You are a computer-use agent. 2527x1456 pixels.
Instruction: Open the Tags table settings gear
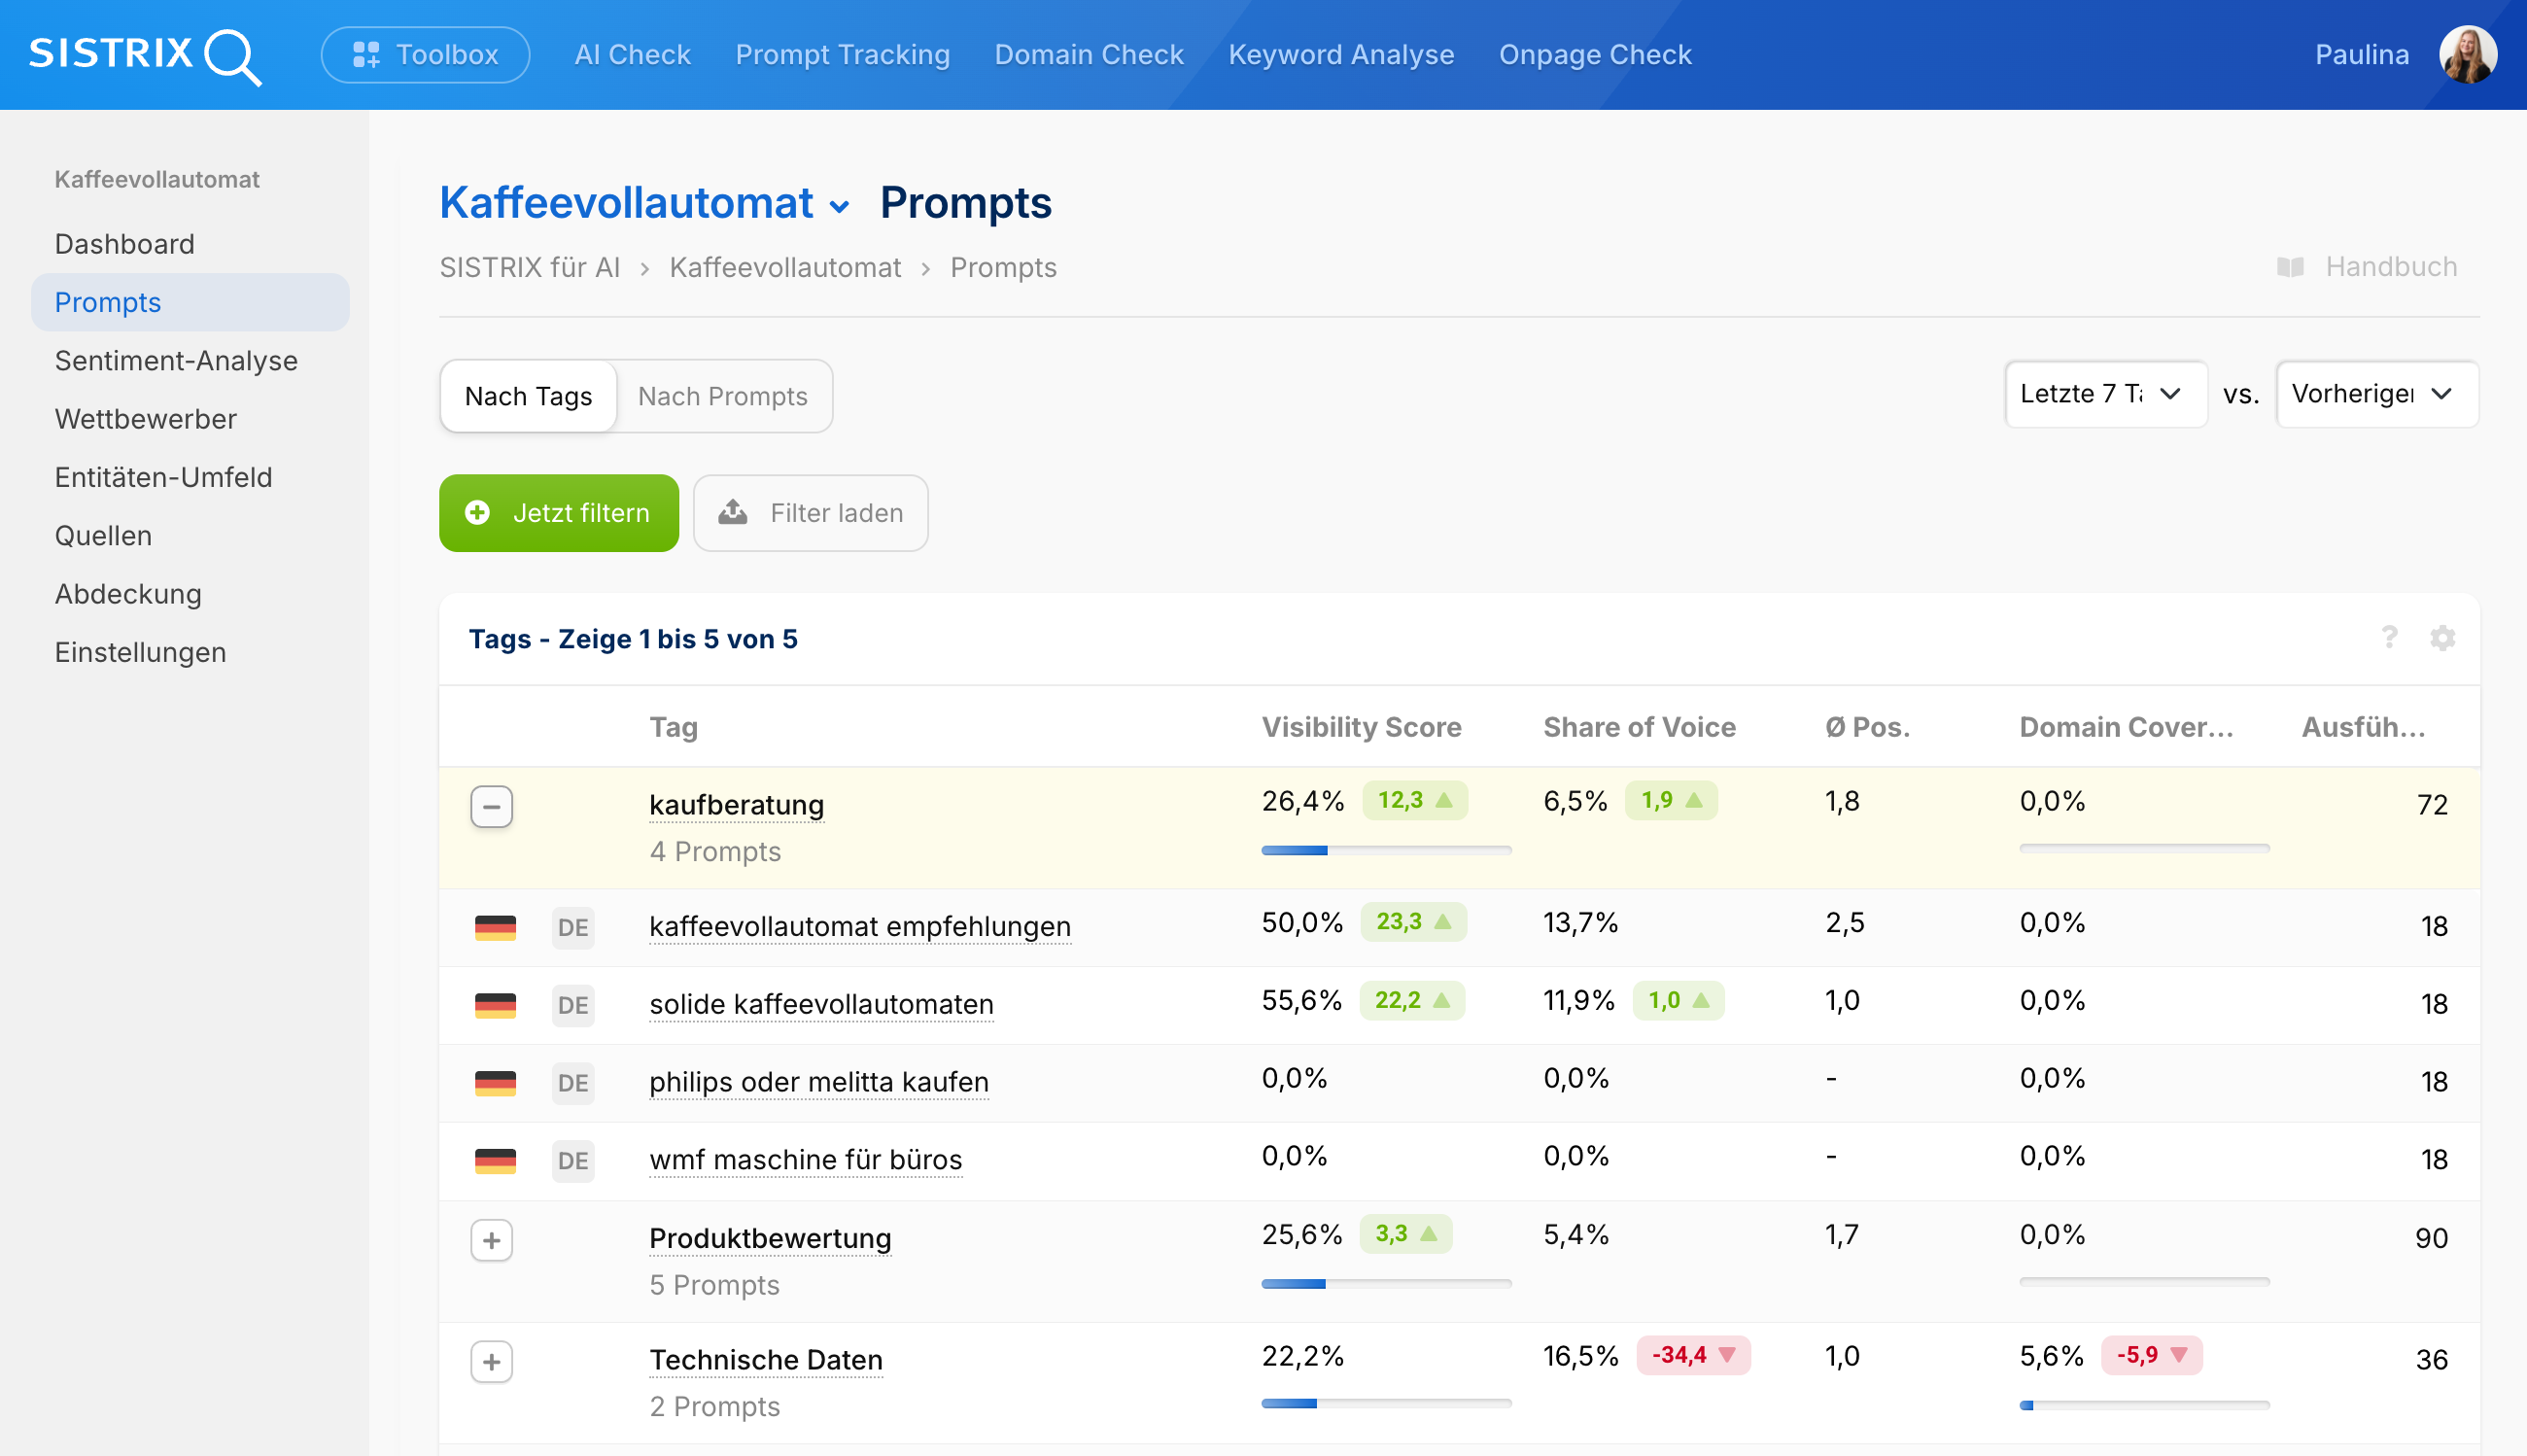pyautogui.click(x=2443, y=638)
